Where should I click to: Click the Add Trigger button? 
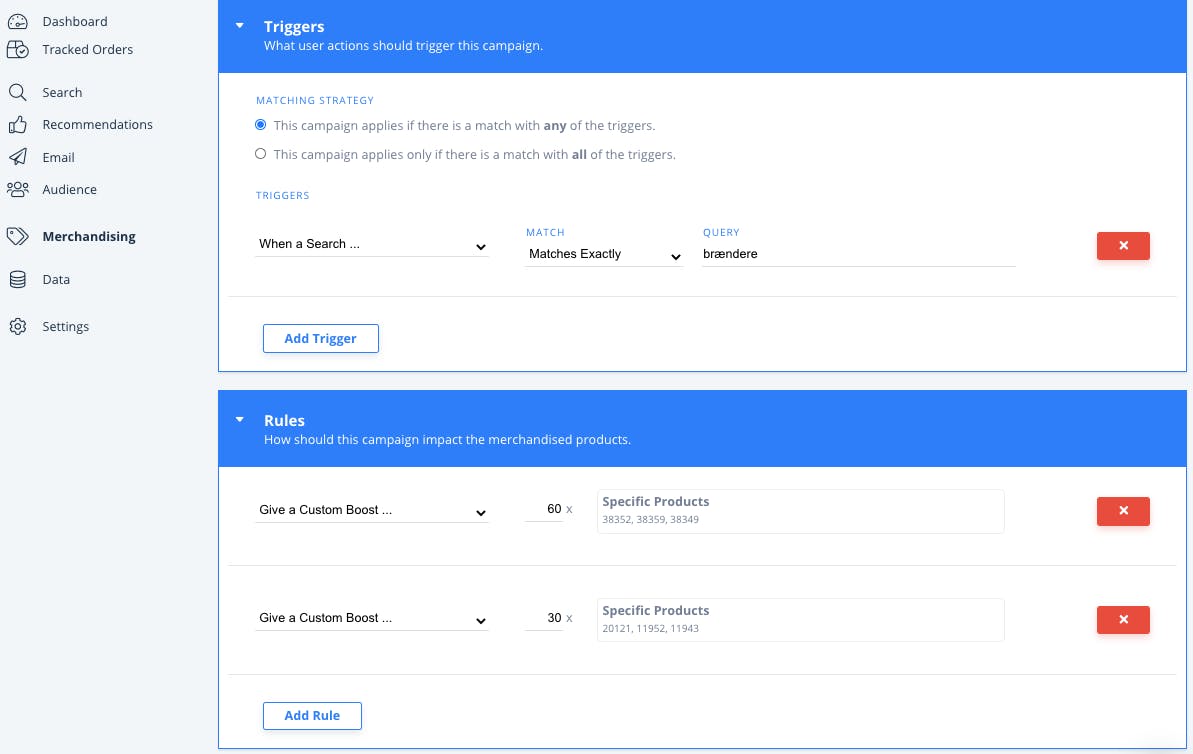tap(320, 339)
